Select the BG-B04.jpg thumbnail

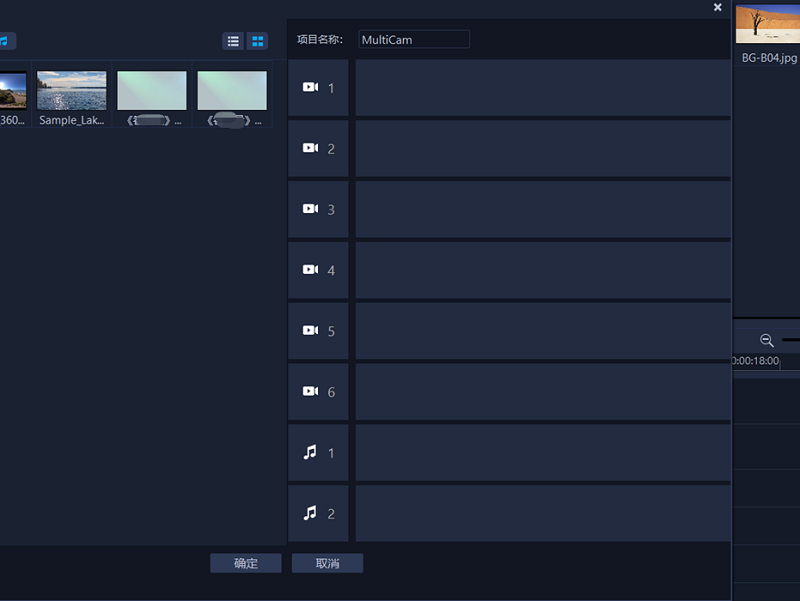coord(768,24)
